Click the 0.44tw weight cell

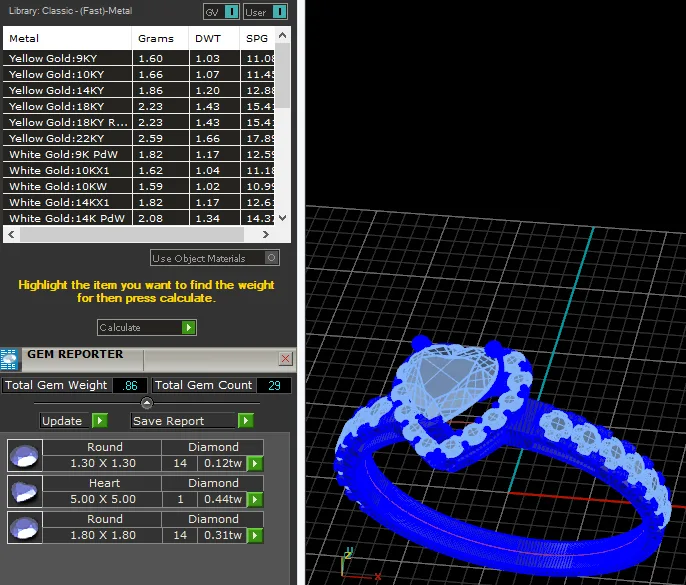coord(222,499)
